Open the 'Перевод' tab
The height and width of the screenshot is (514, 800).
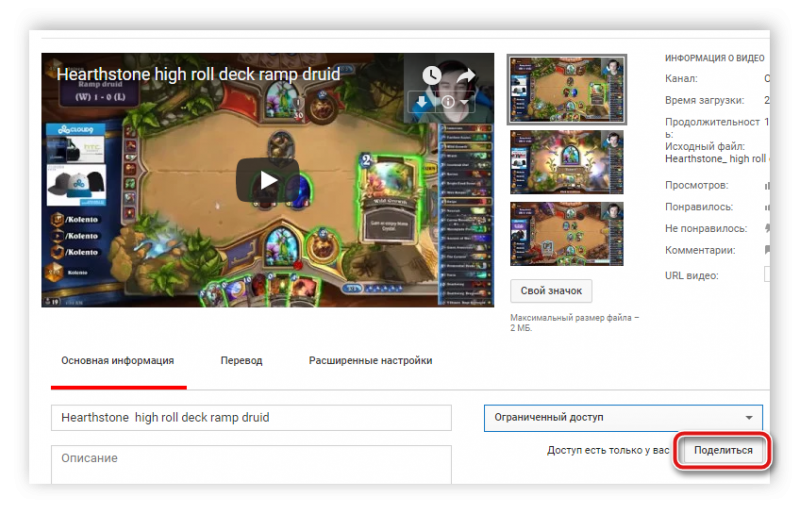(241, 360)
